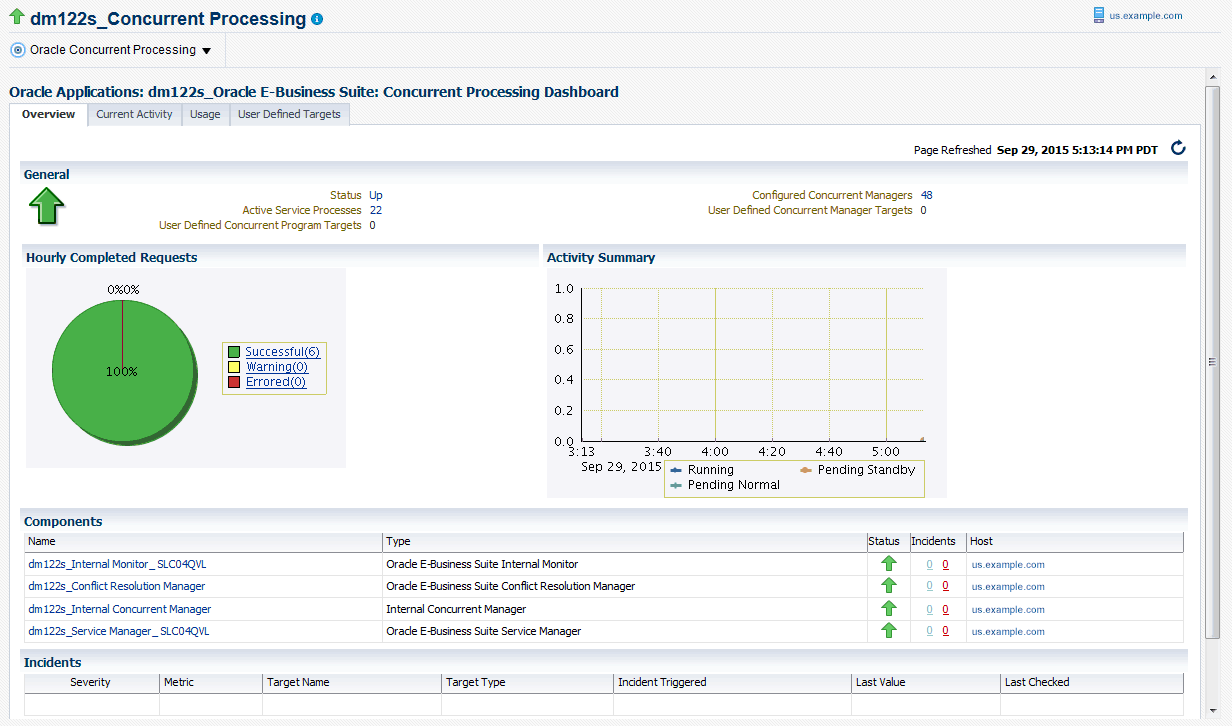Click status arrow for dm122s_Internal Monitor_SLC04QVL row
The image size is (1232, 726).
tap(889, 564)
